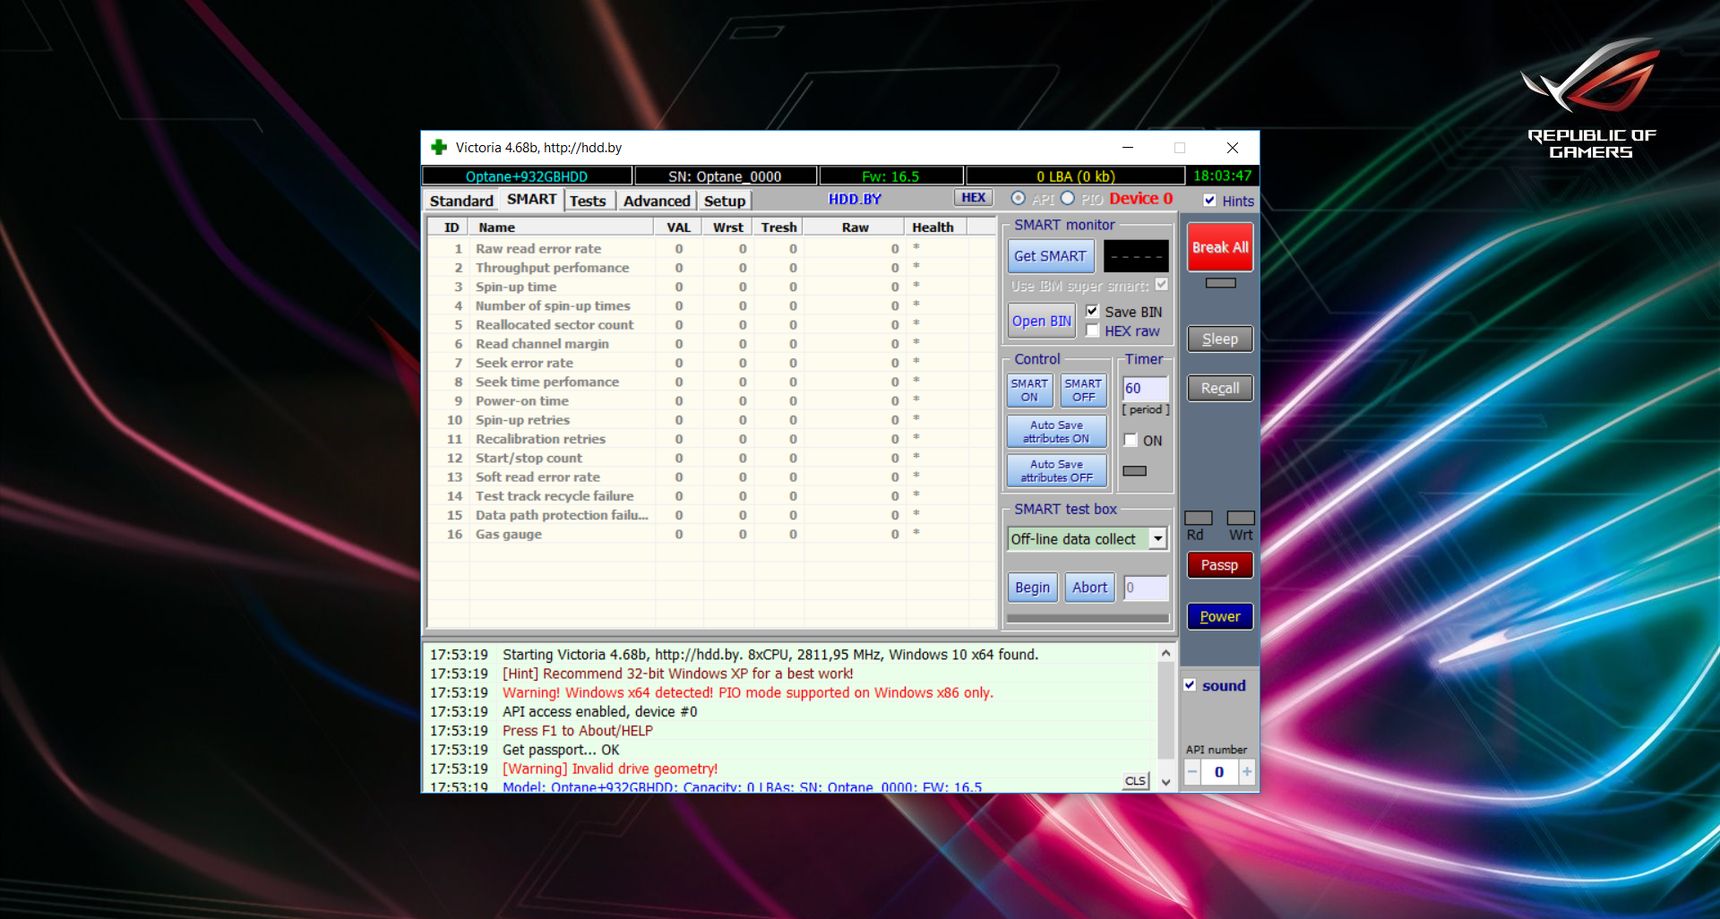Click the SMART ON button

click(x=1029, y=390)
